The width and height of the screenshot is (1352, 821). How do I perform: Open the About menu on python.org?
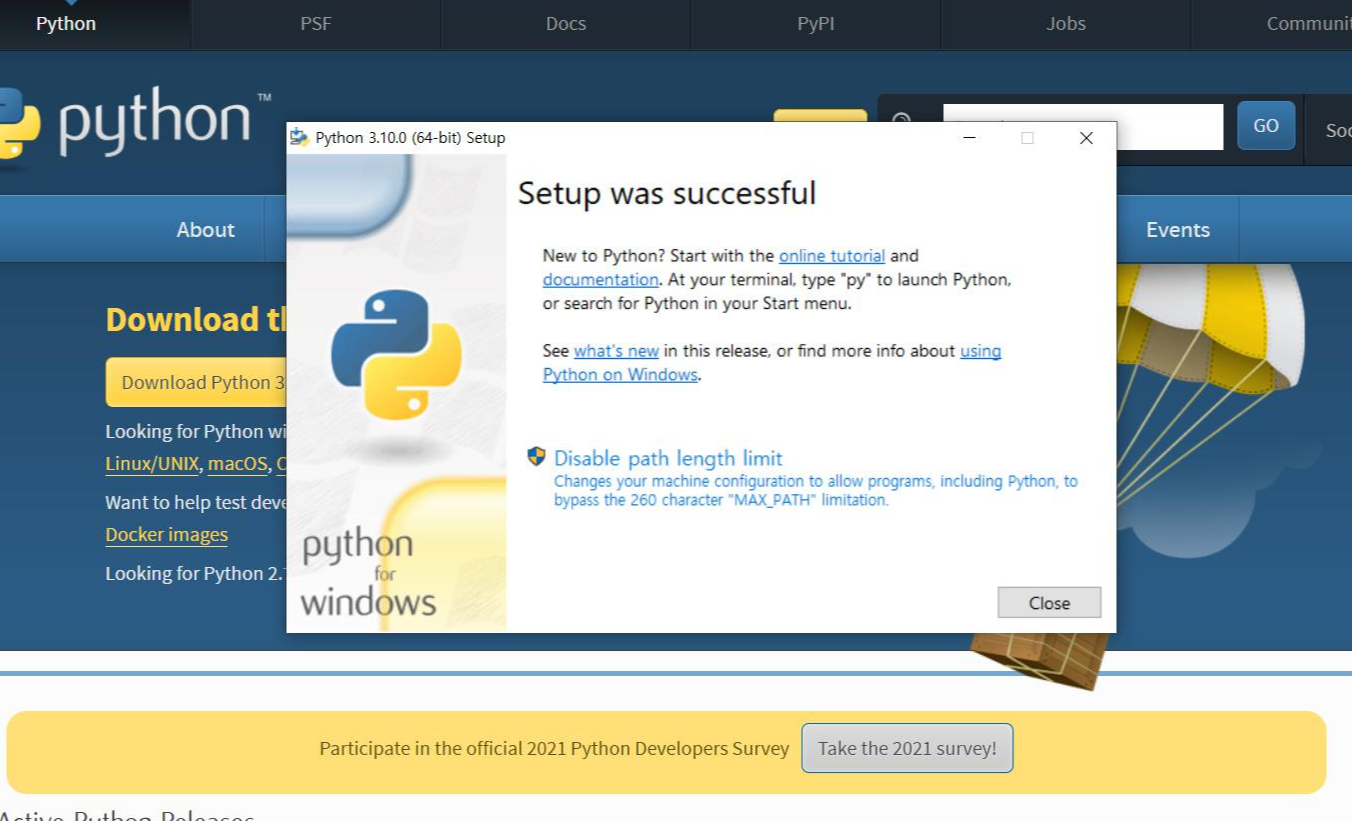click(x=205, y=229)
